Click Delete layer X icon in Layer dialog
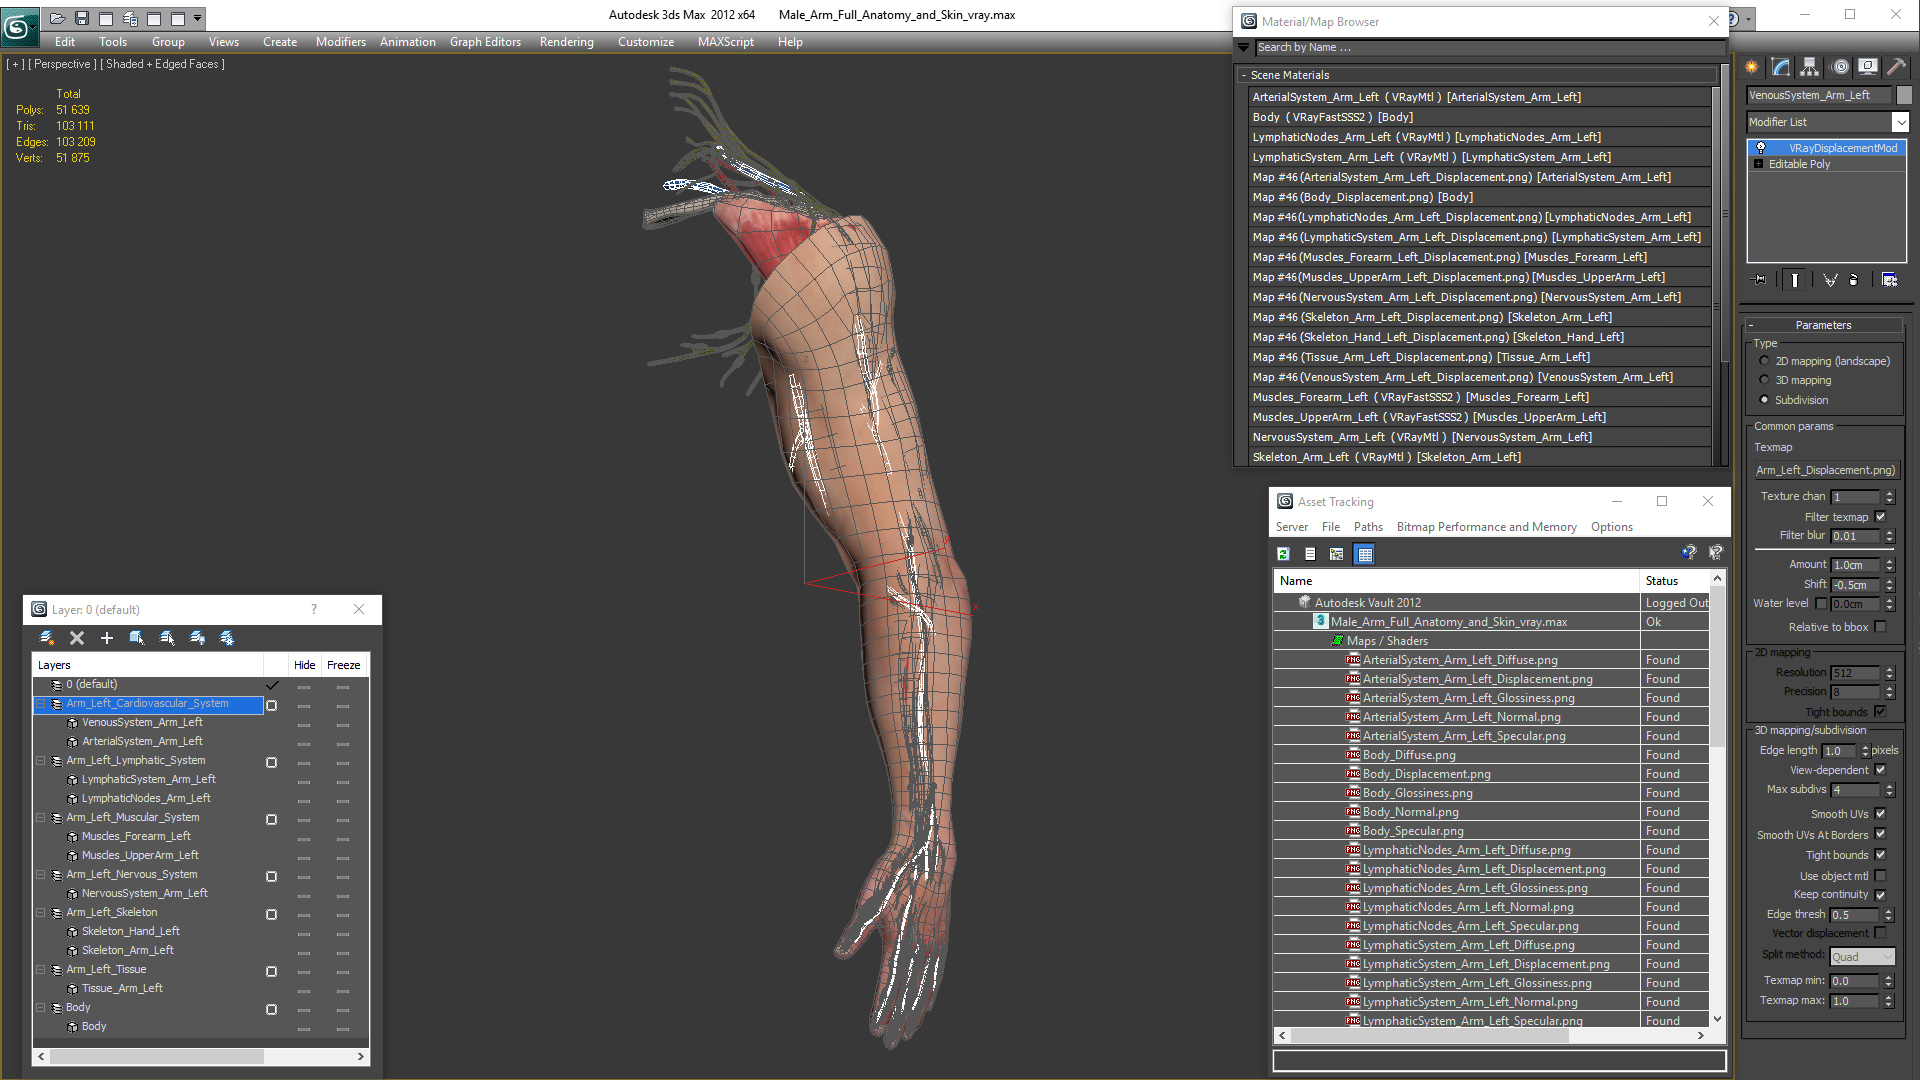 coord(77,638)
